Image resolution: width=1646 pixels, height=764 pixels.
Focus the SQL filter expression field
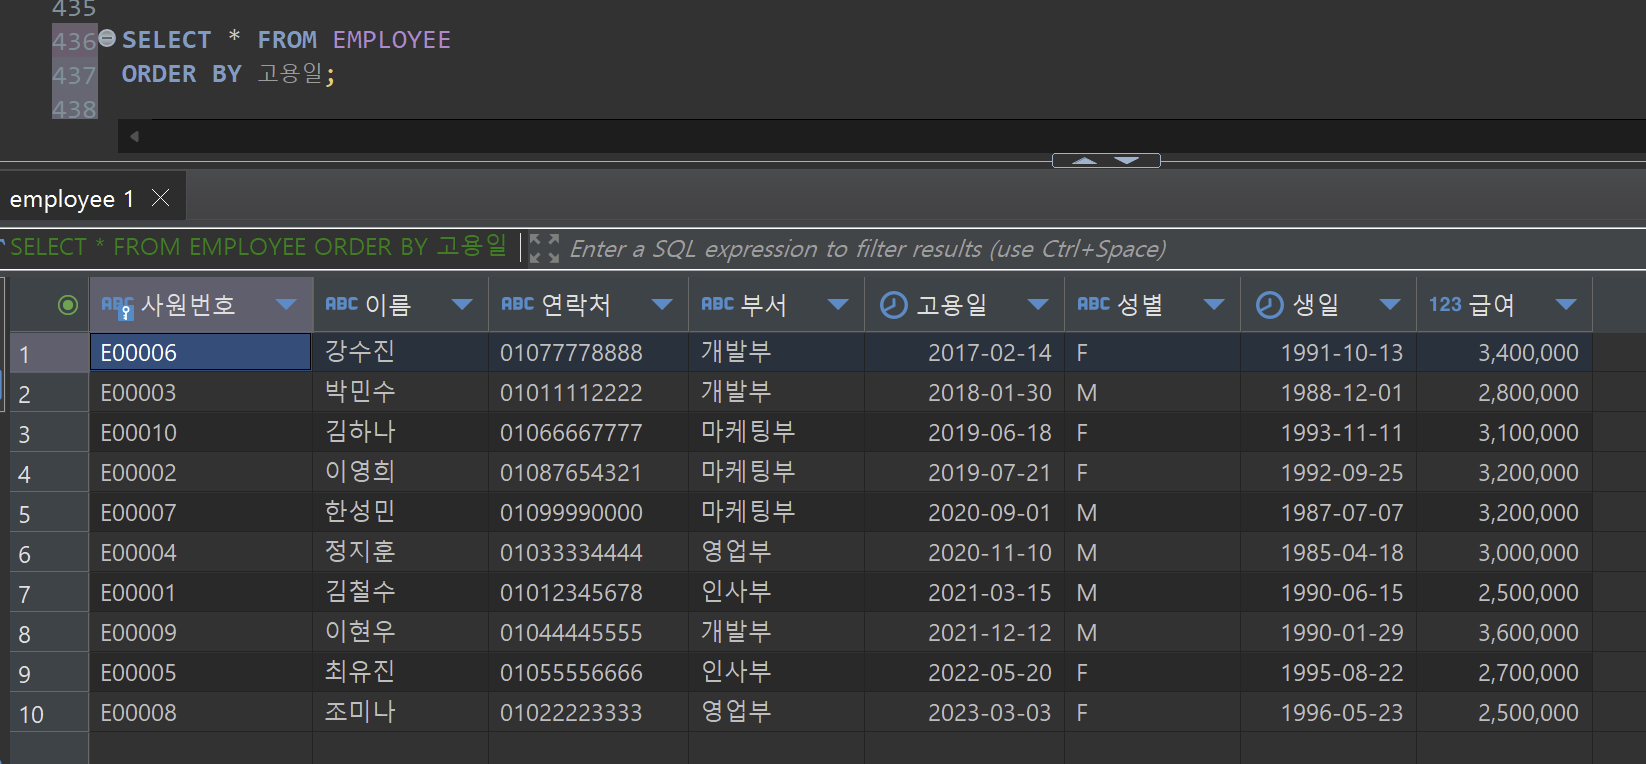[x=867, y=249]
